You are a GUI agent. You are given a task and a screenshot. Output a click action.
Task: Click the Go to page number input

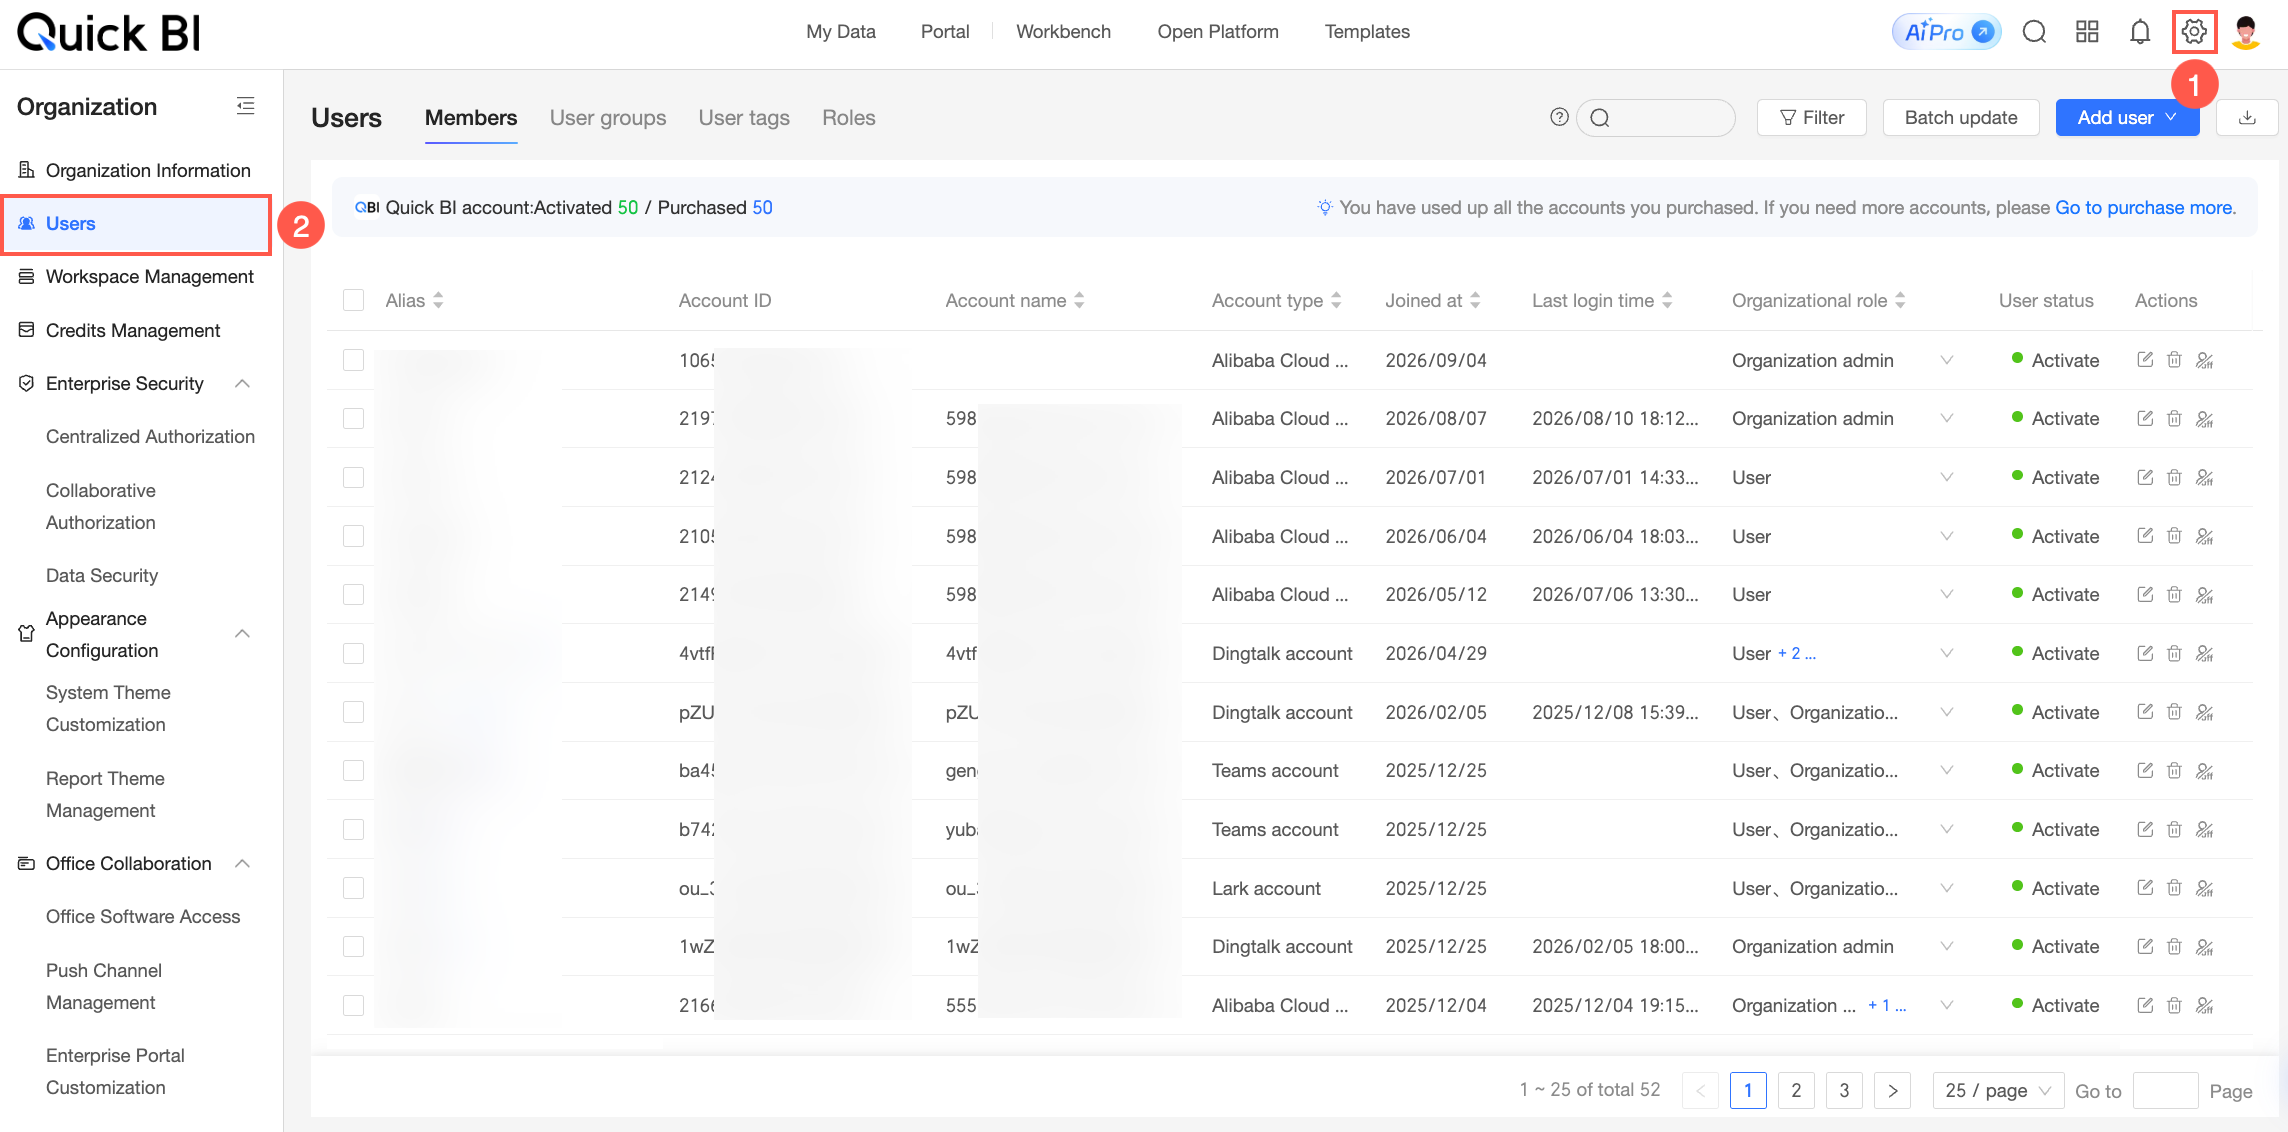[2165, 1090]
